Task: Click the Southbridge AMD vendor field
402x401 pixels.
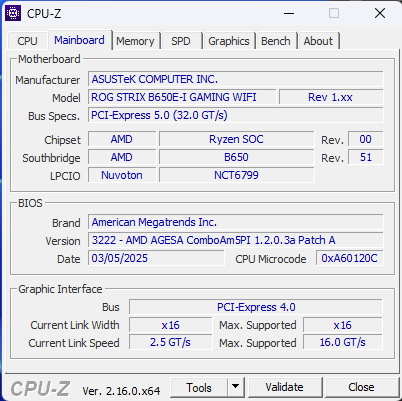Action: (x=122, y=157)
